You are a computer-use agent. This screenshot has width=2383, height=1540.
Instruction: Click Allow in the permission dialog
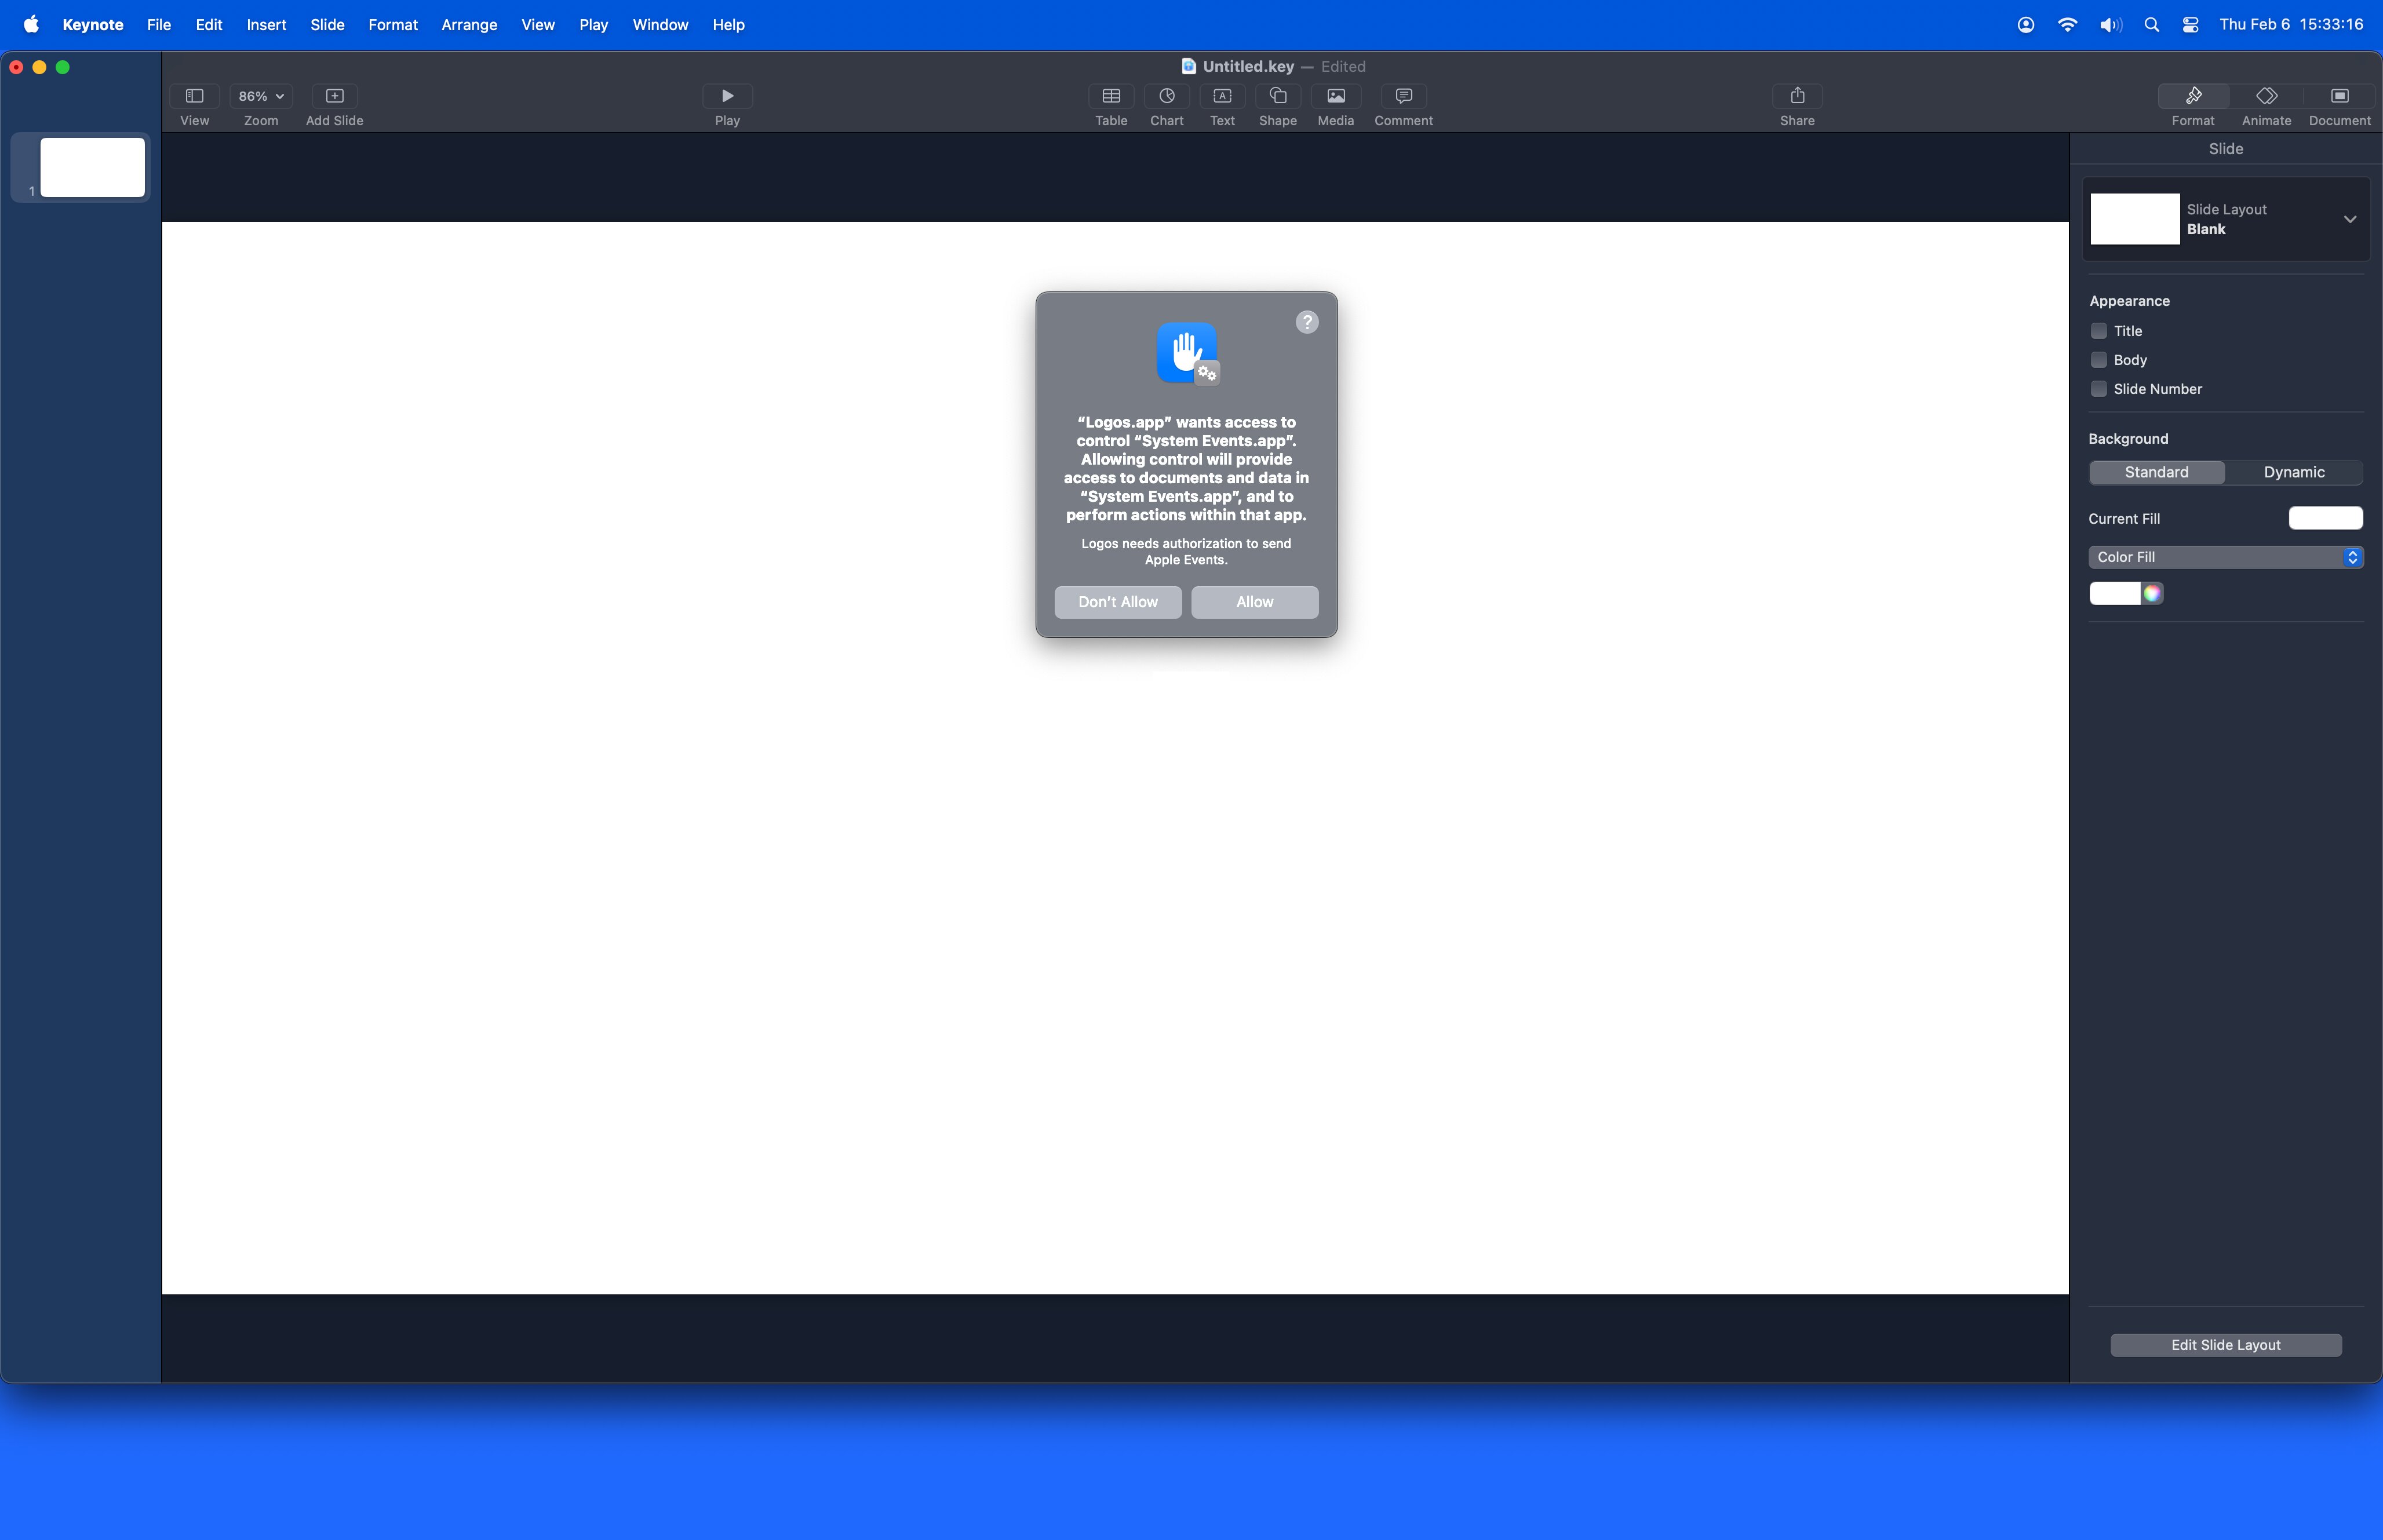tap(1255, 602)
